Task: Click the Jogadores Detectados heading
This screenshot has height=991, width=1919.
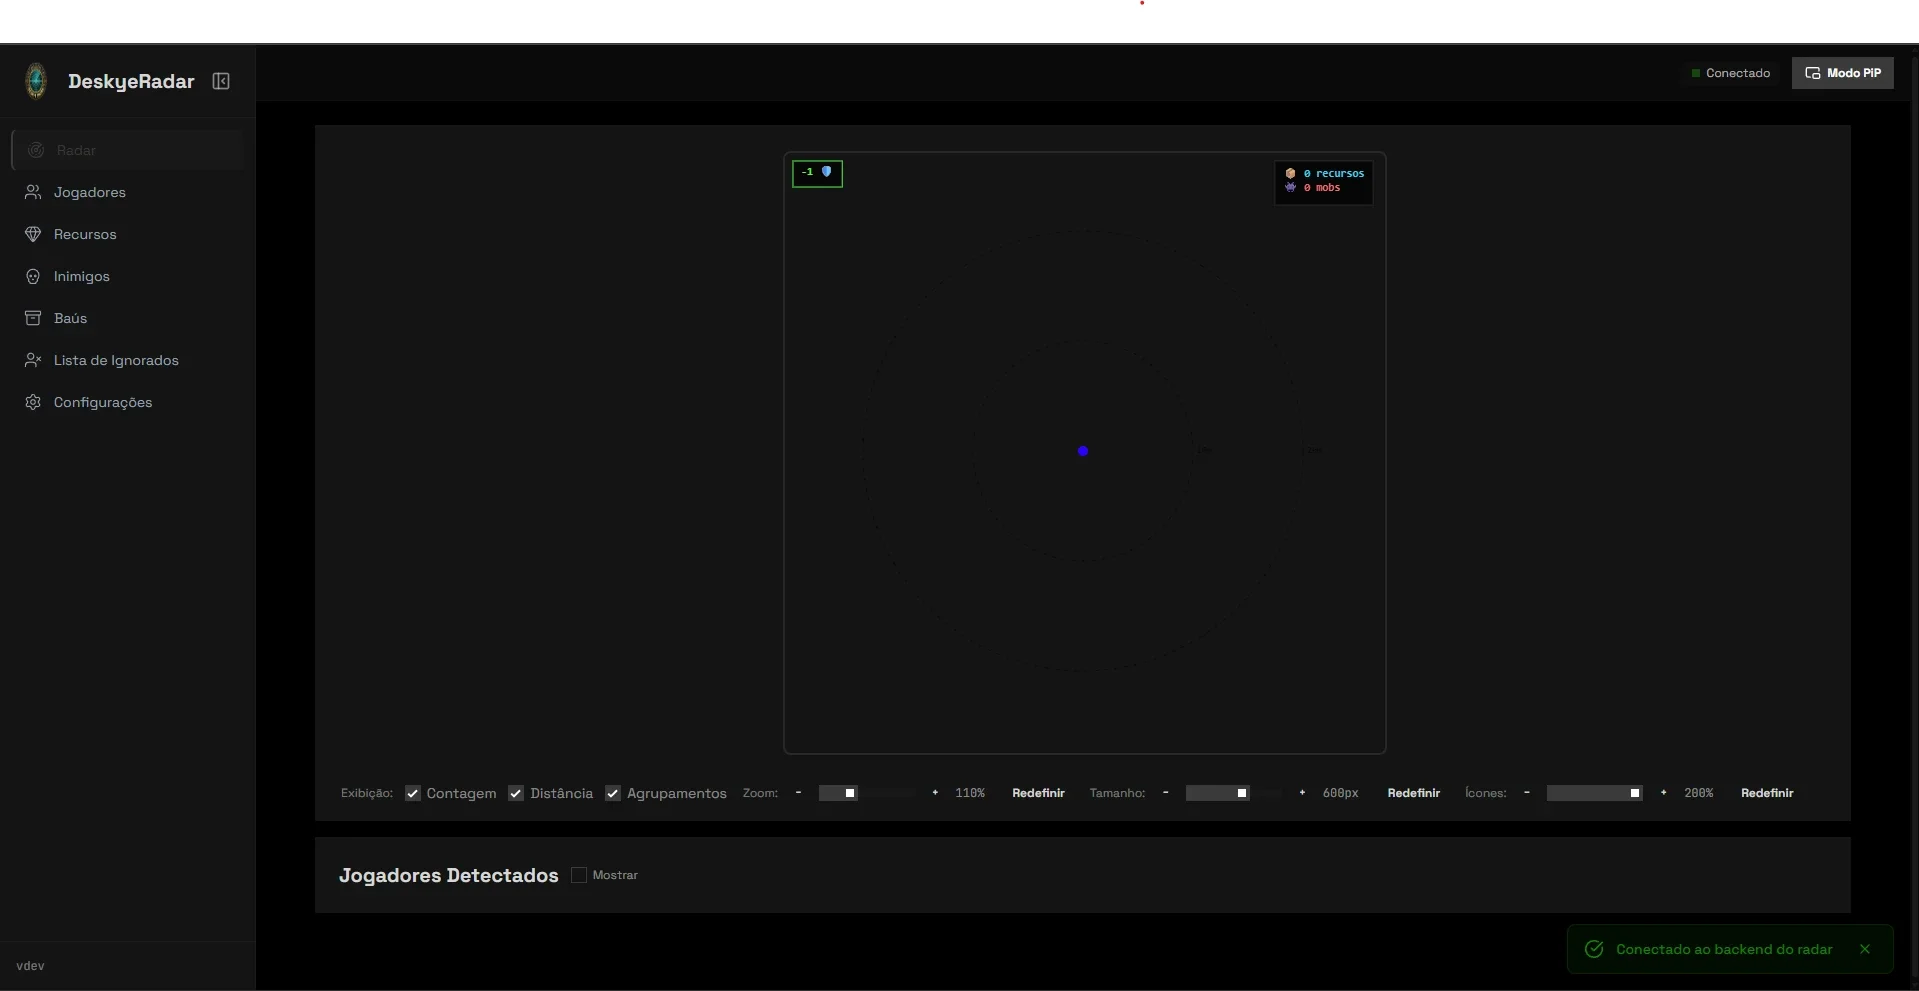Action: tap(448, 875)
